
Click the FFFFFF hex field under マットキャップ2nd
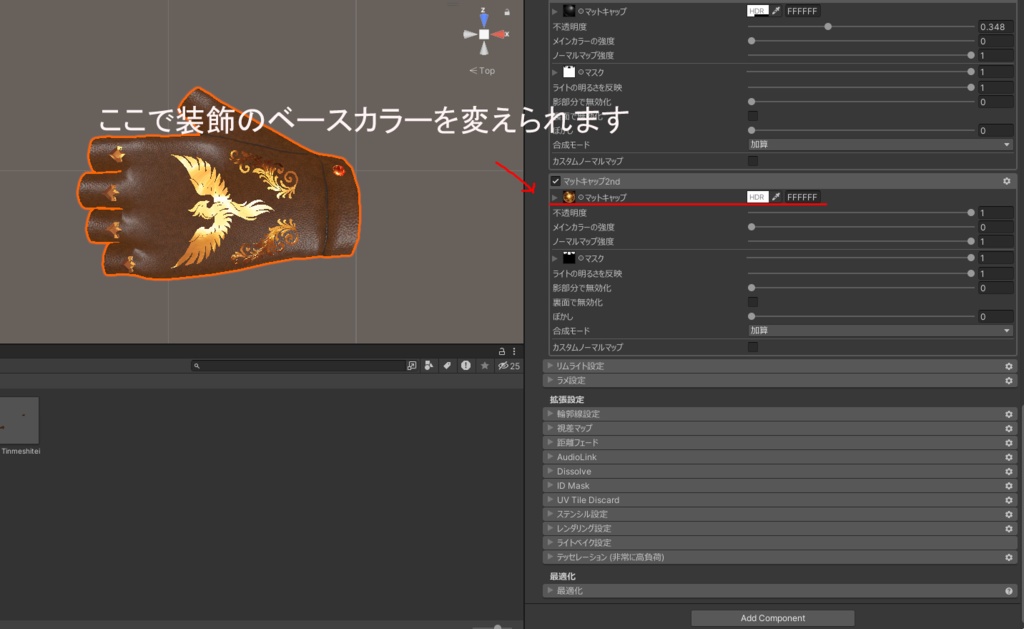[x=802, y=197]
